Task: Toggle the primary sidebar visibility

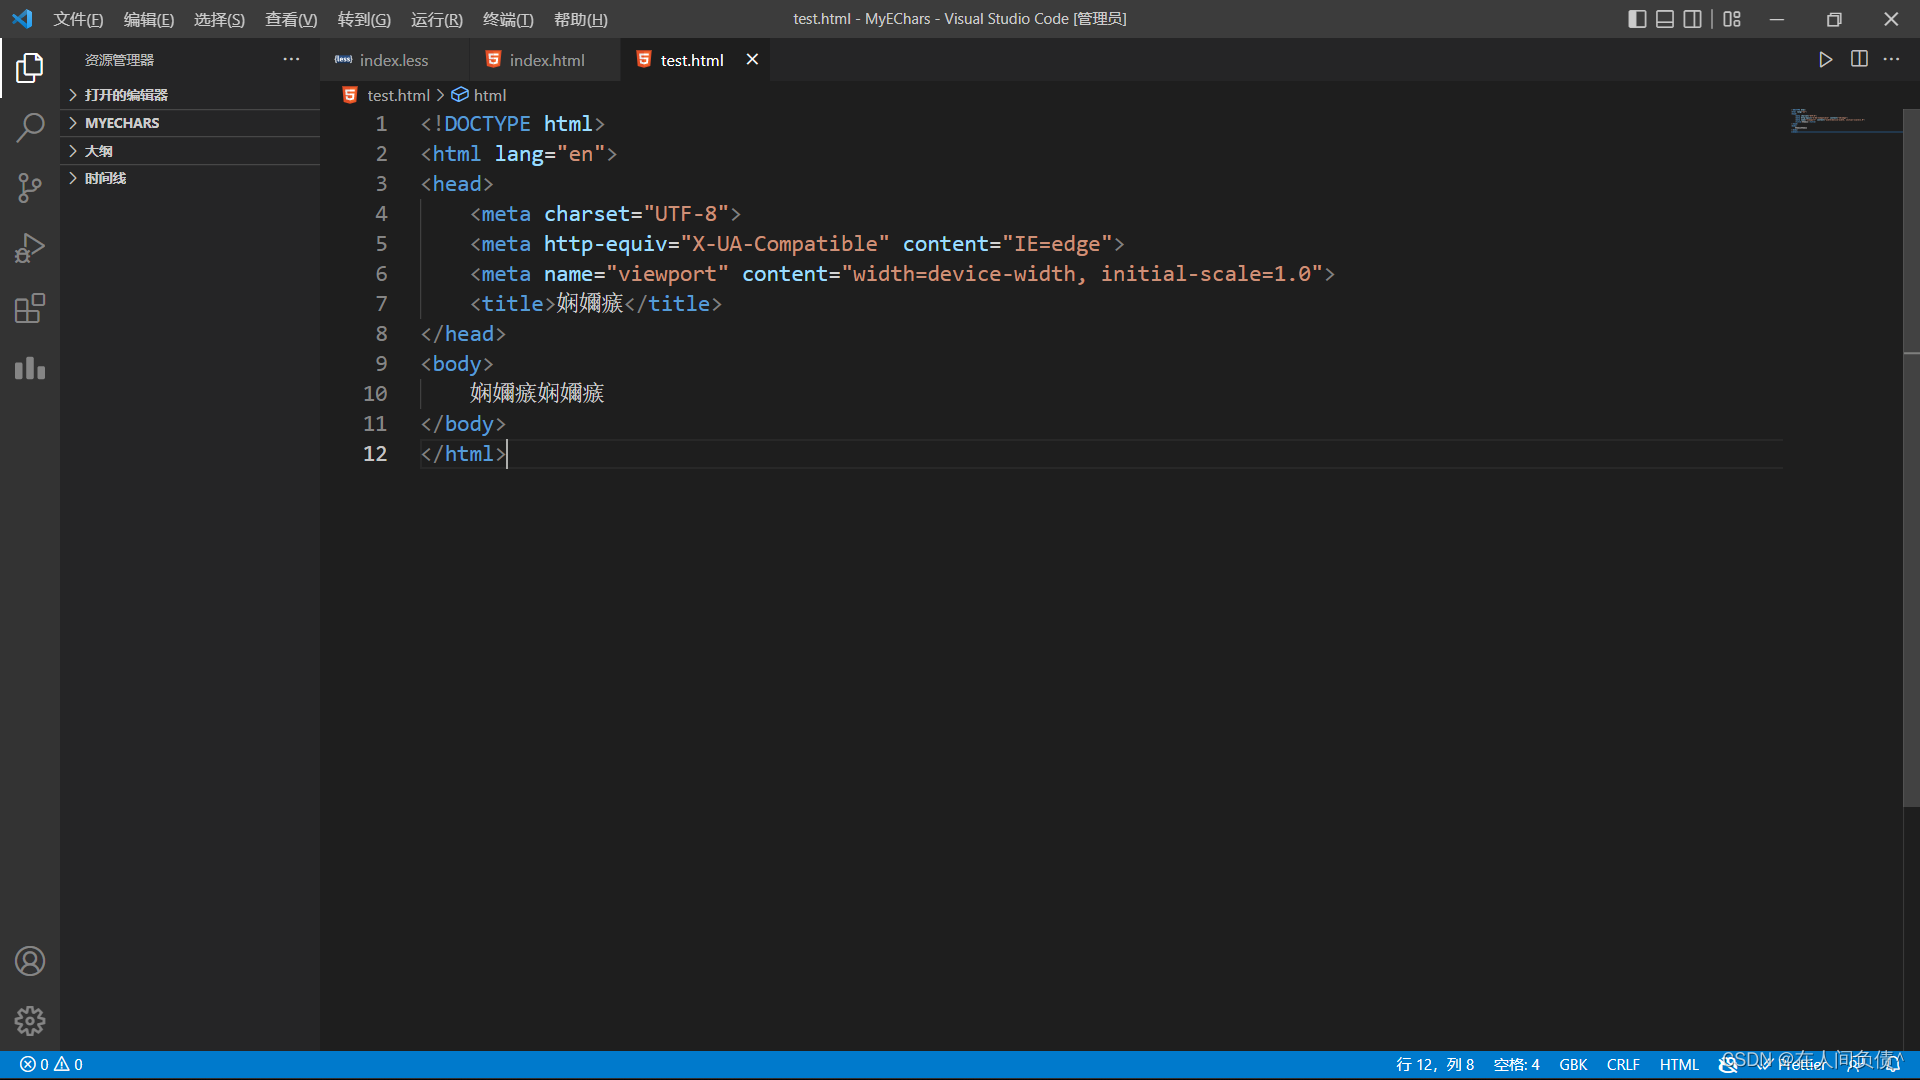Action: (x=1637, y=19)
